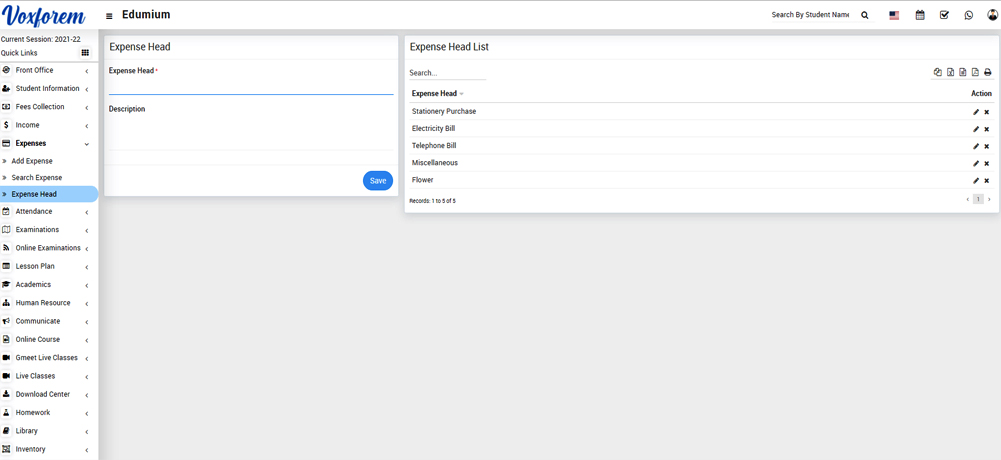Export expense head list to Excel
This screenshot has height=460, width=1001.
(950, 73)
